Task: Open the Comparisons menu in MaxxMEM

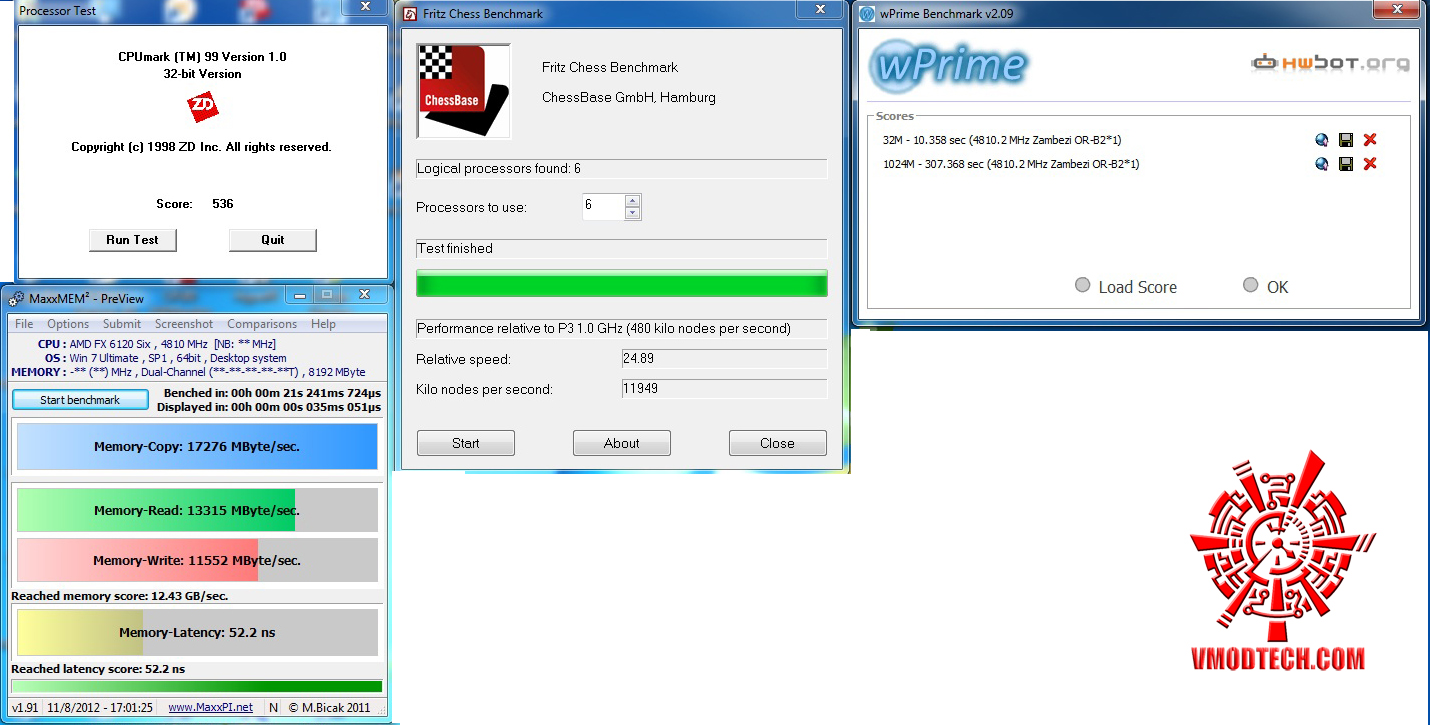Action: [262, 324]
